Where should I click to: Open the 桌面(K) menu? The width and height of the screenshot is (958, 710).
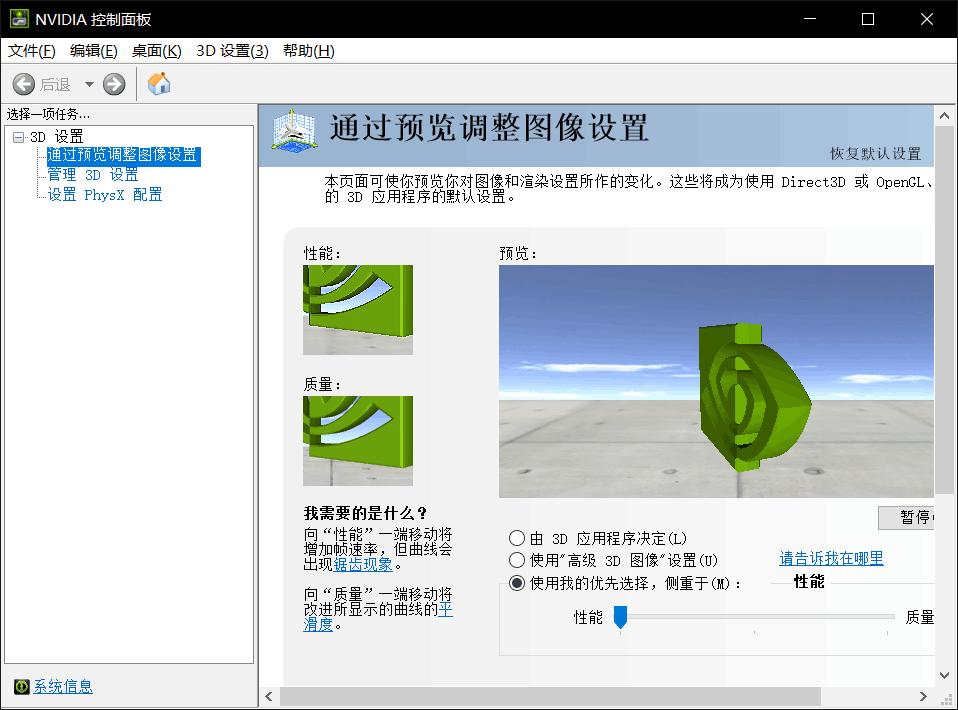click(156, 51)
